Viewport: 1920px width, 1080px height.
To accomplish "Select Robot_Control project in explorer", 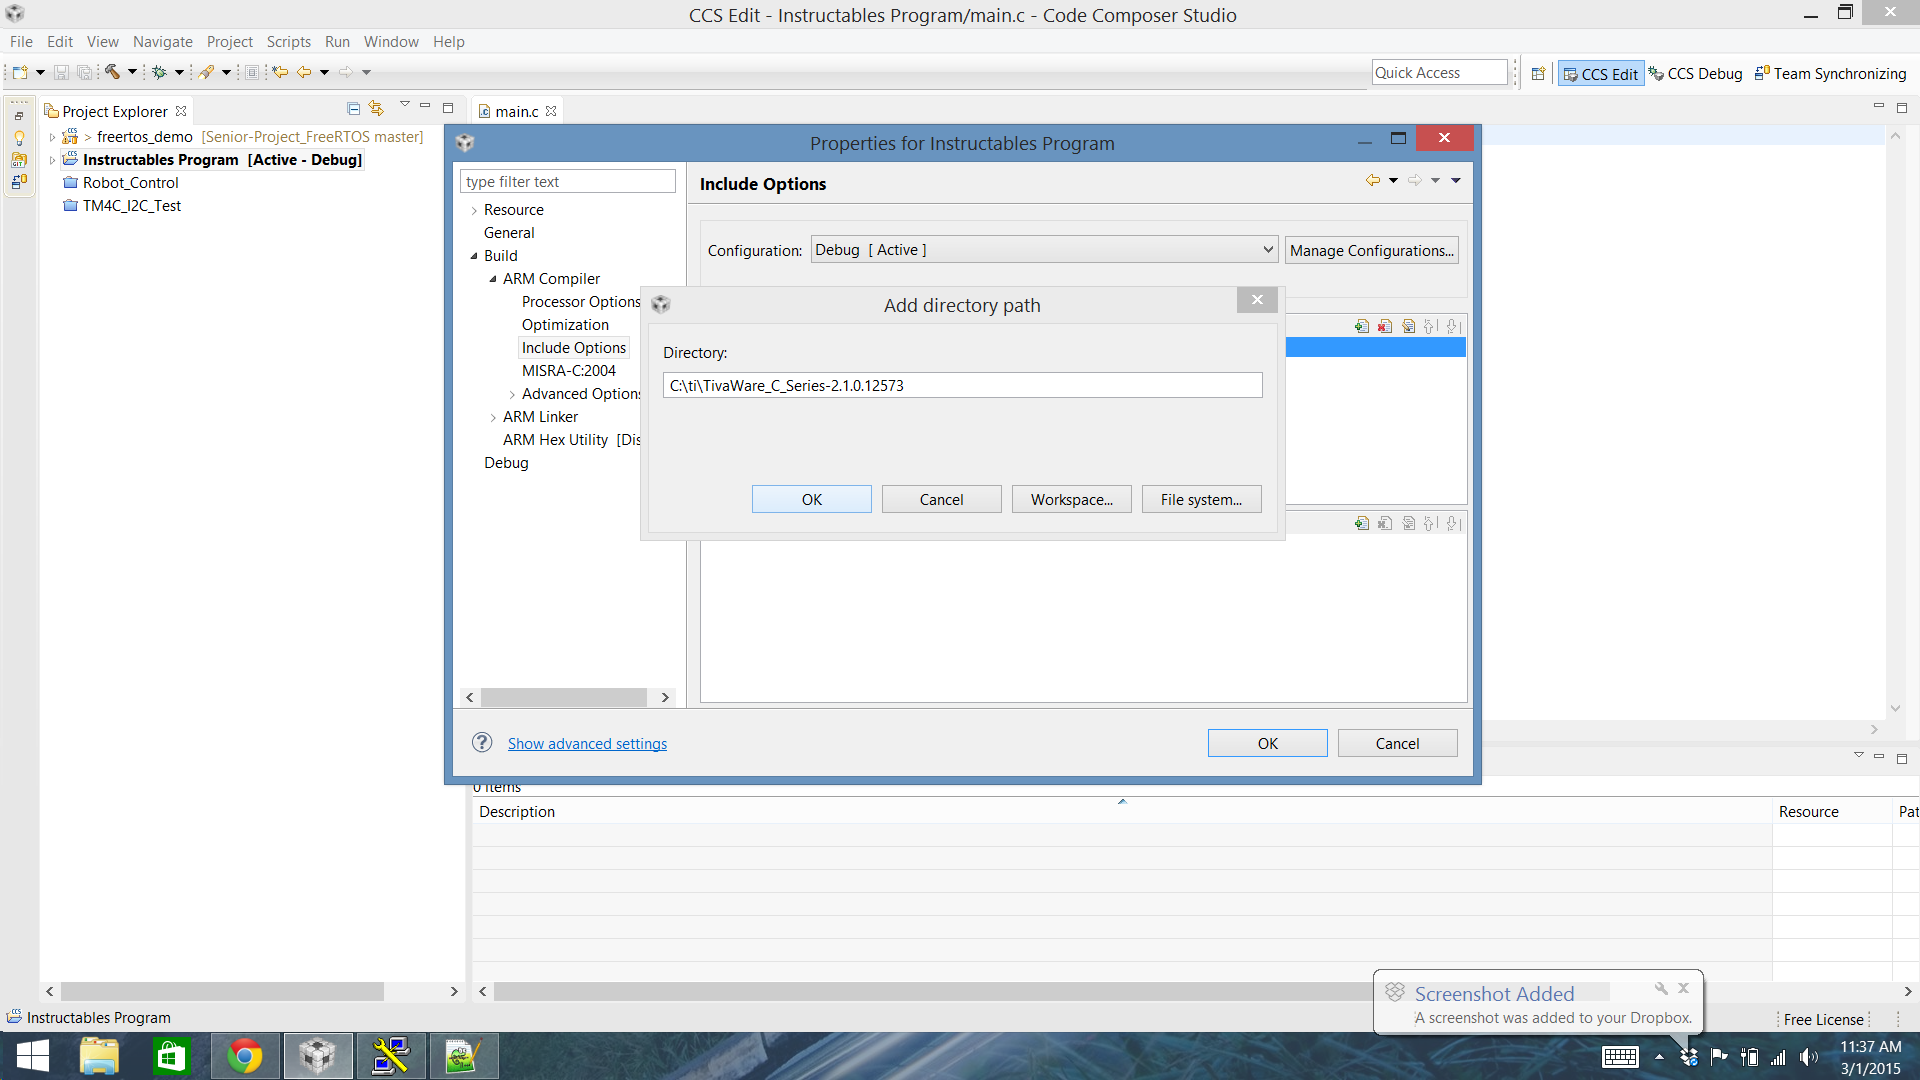I will click(x=130, y=183).
